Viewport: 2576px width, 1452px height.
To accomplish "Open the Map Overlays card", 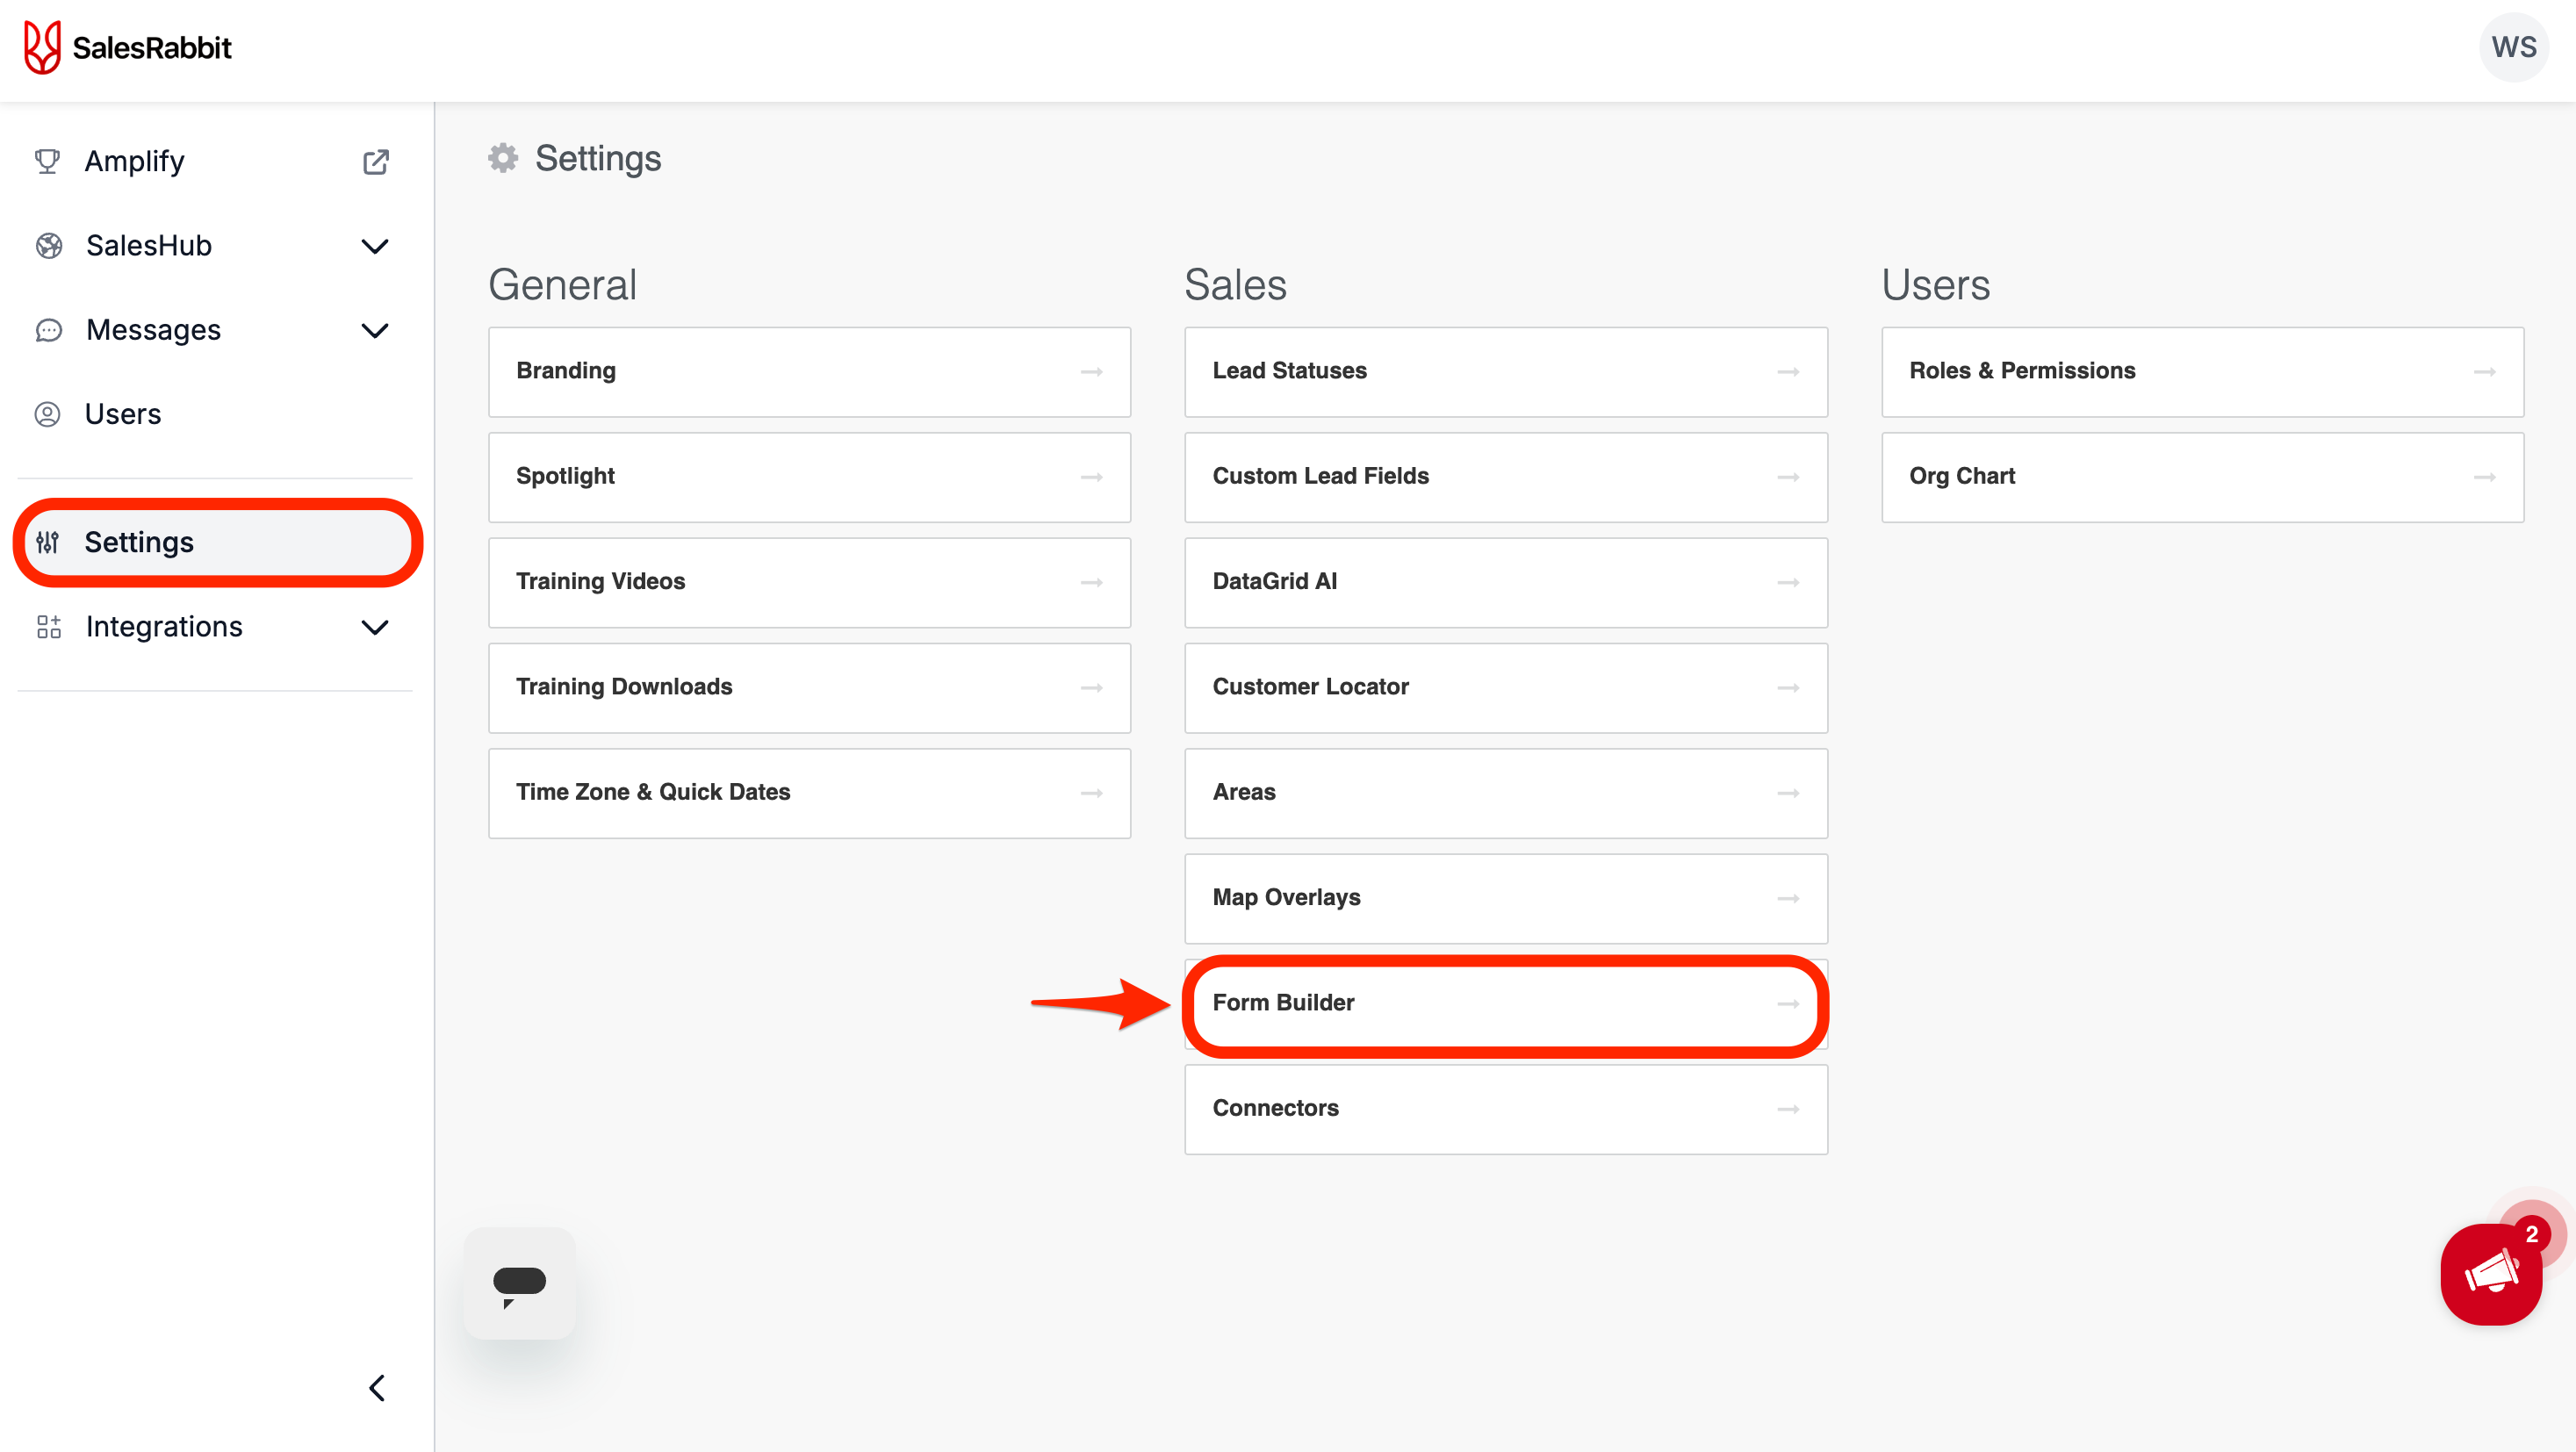I will click(x=1506, y=898).
